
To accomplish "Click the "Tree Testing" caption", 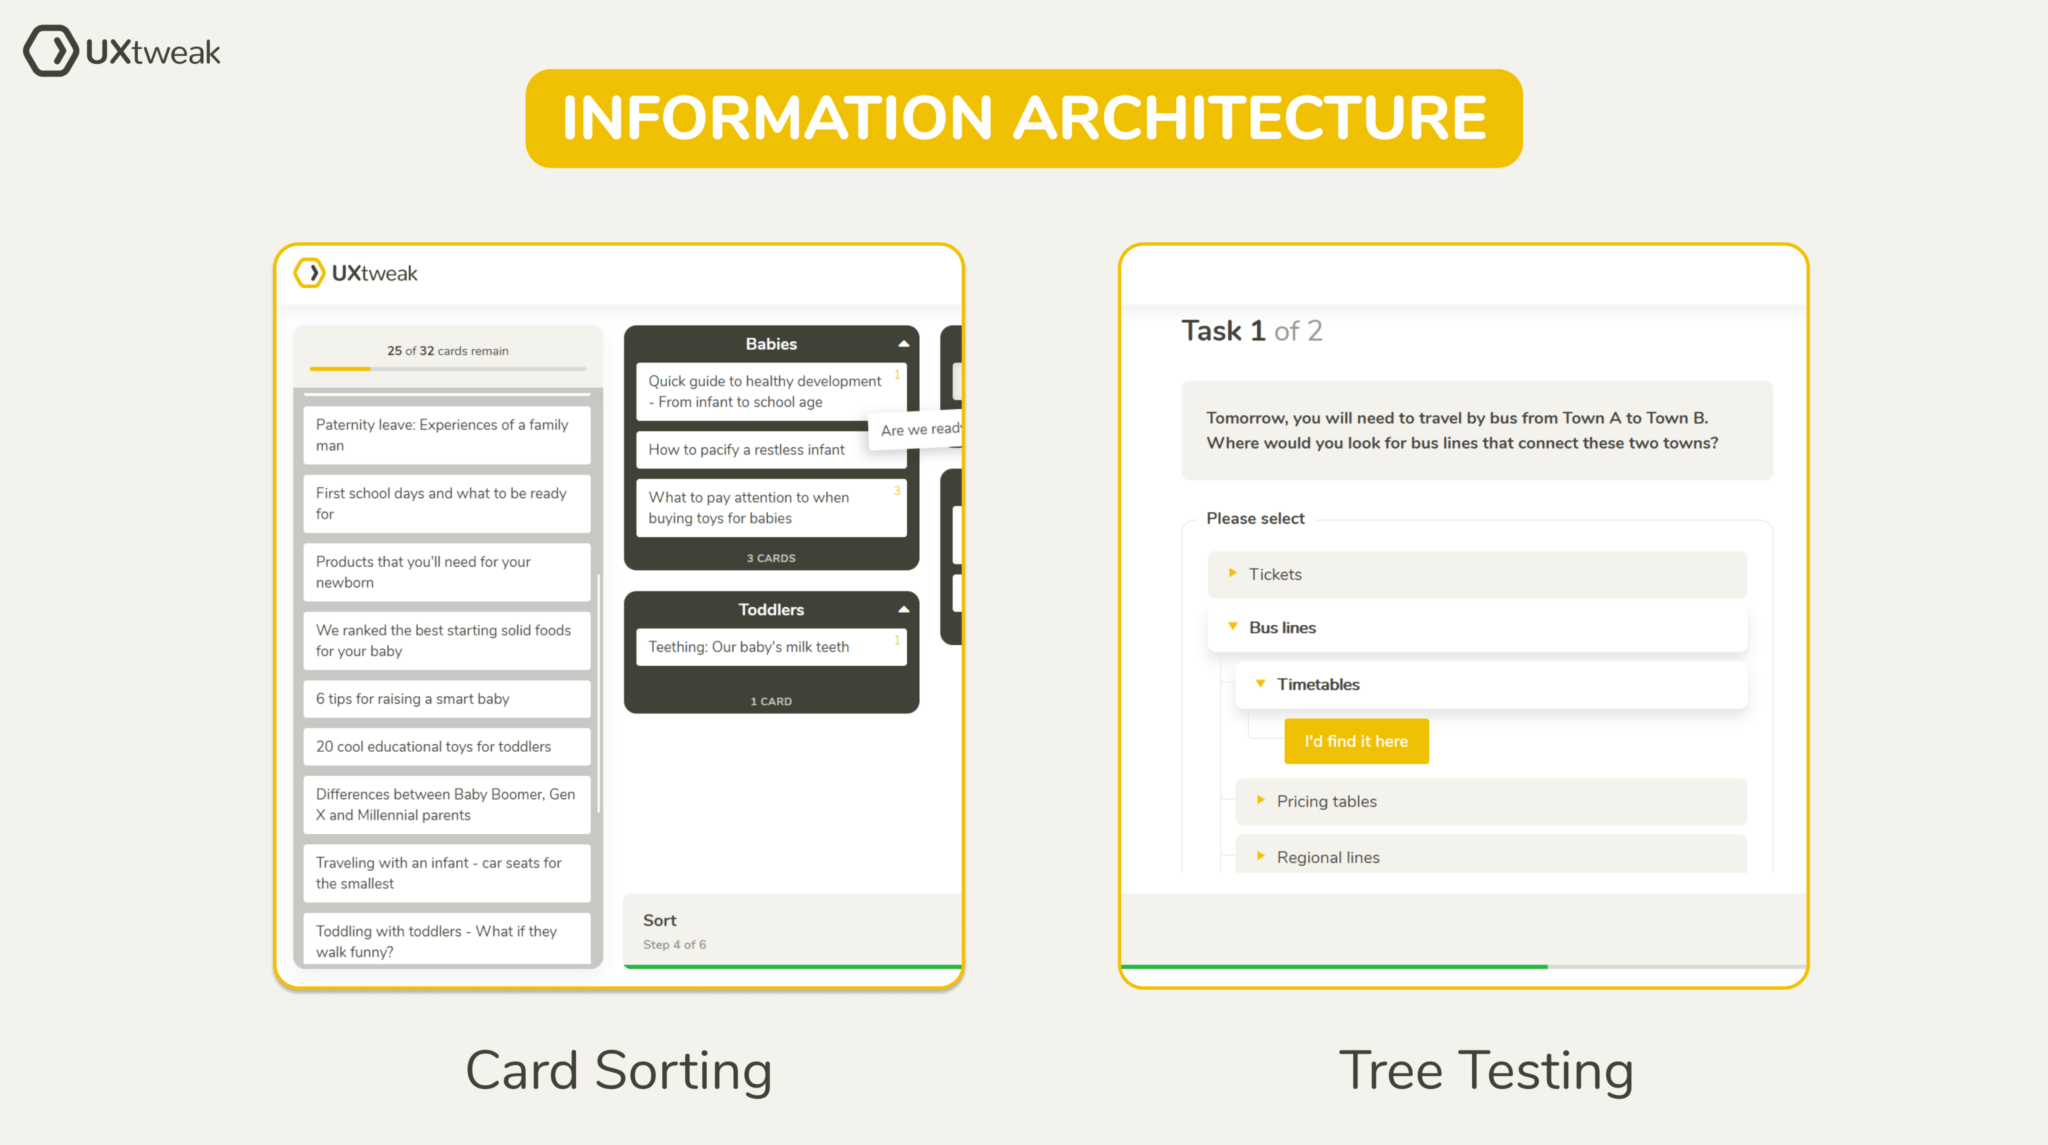I will [1486, 1071].
